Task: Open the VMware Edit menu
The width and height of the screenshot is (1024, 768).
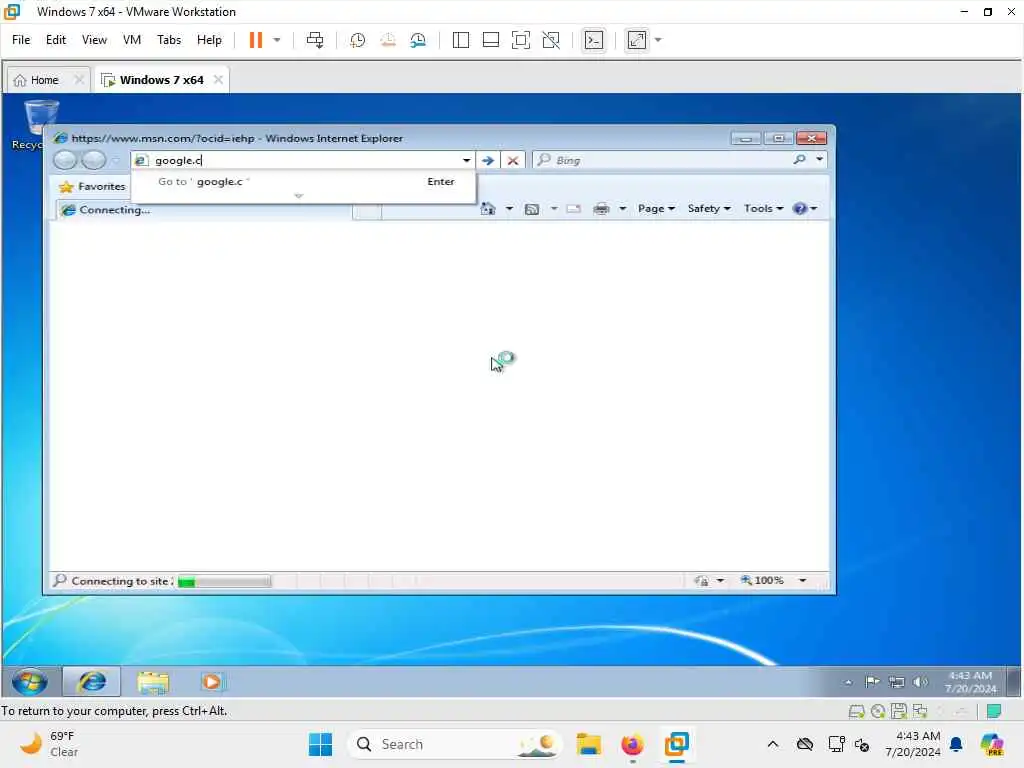Action: pyautogui.click(x=56, y=40)
